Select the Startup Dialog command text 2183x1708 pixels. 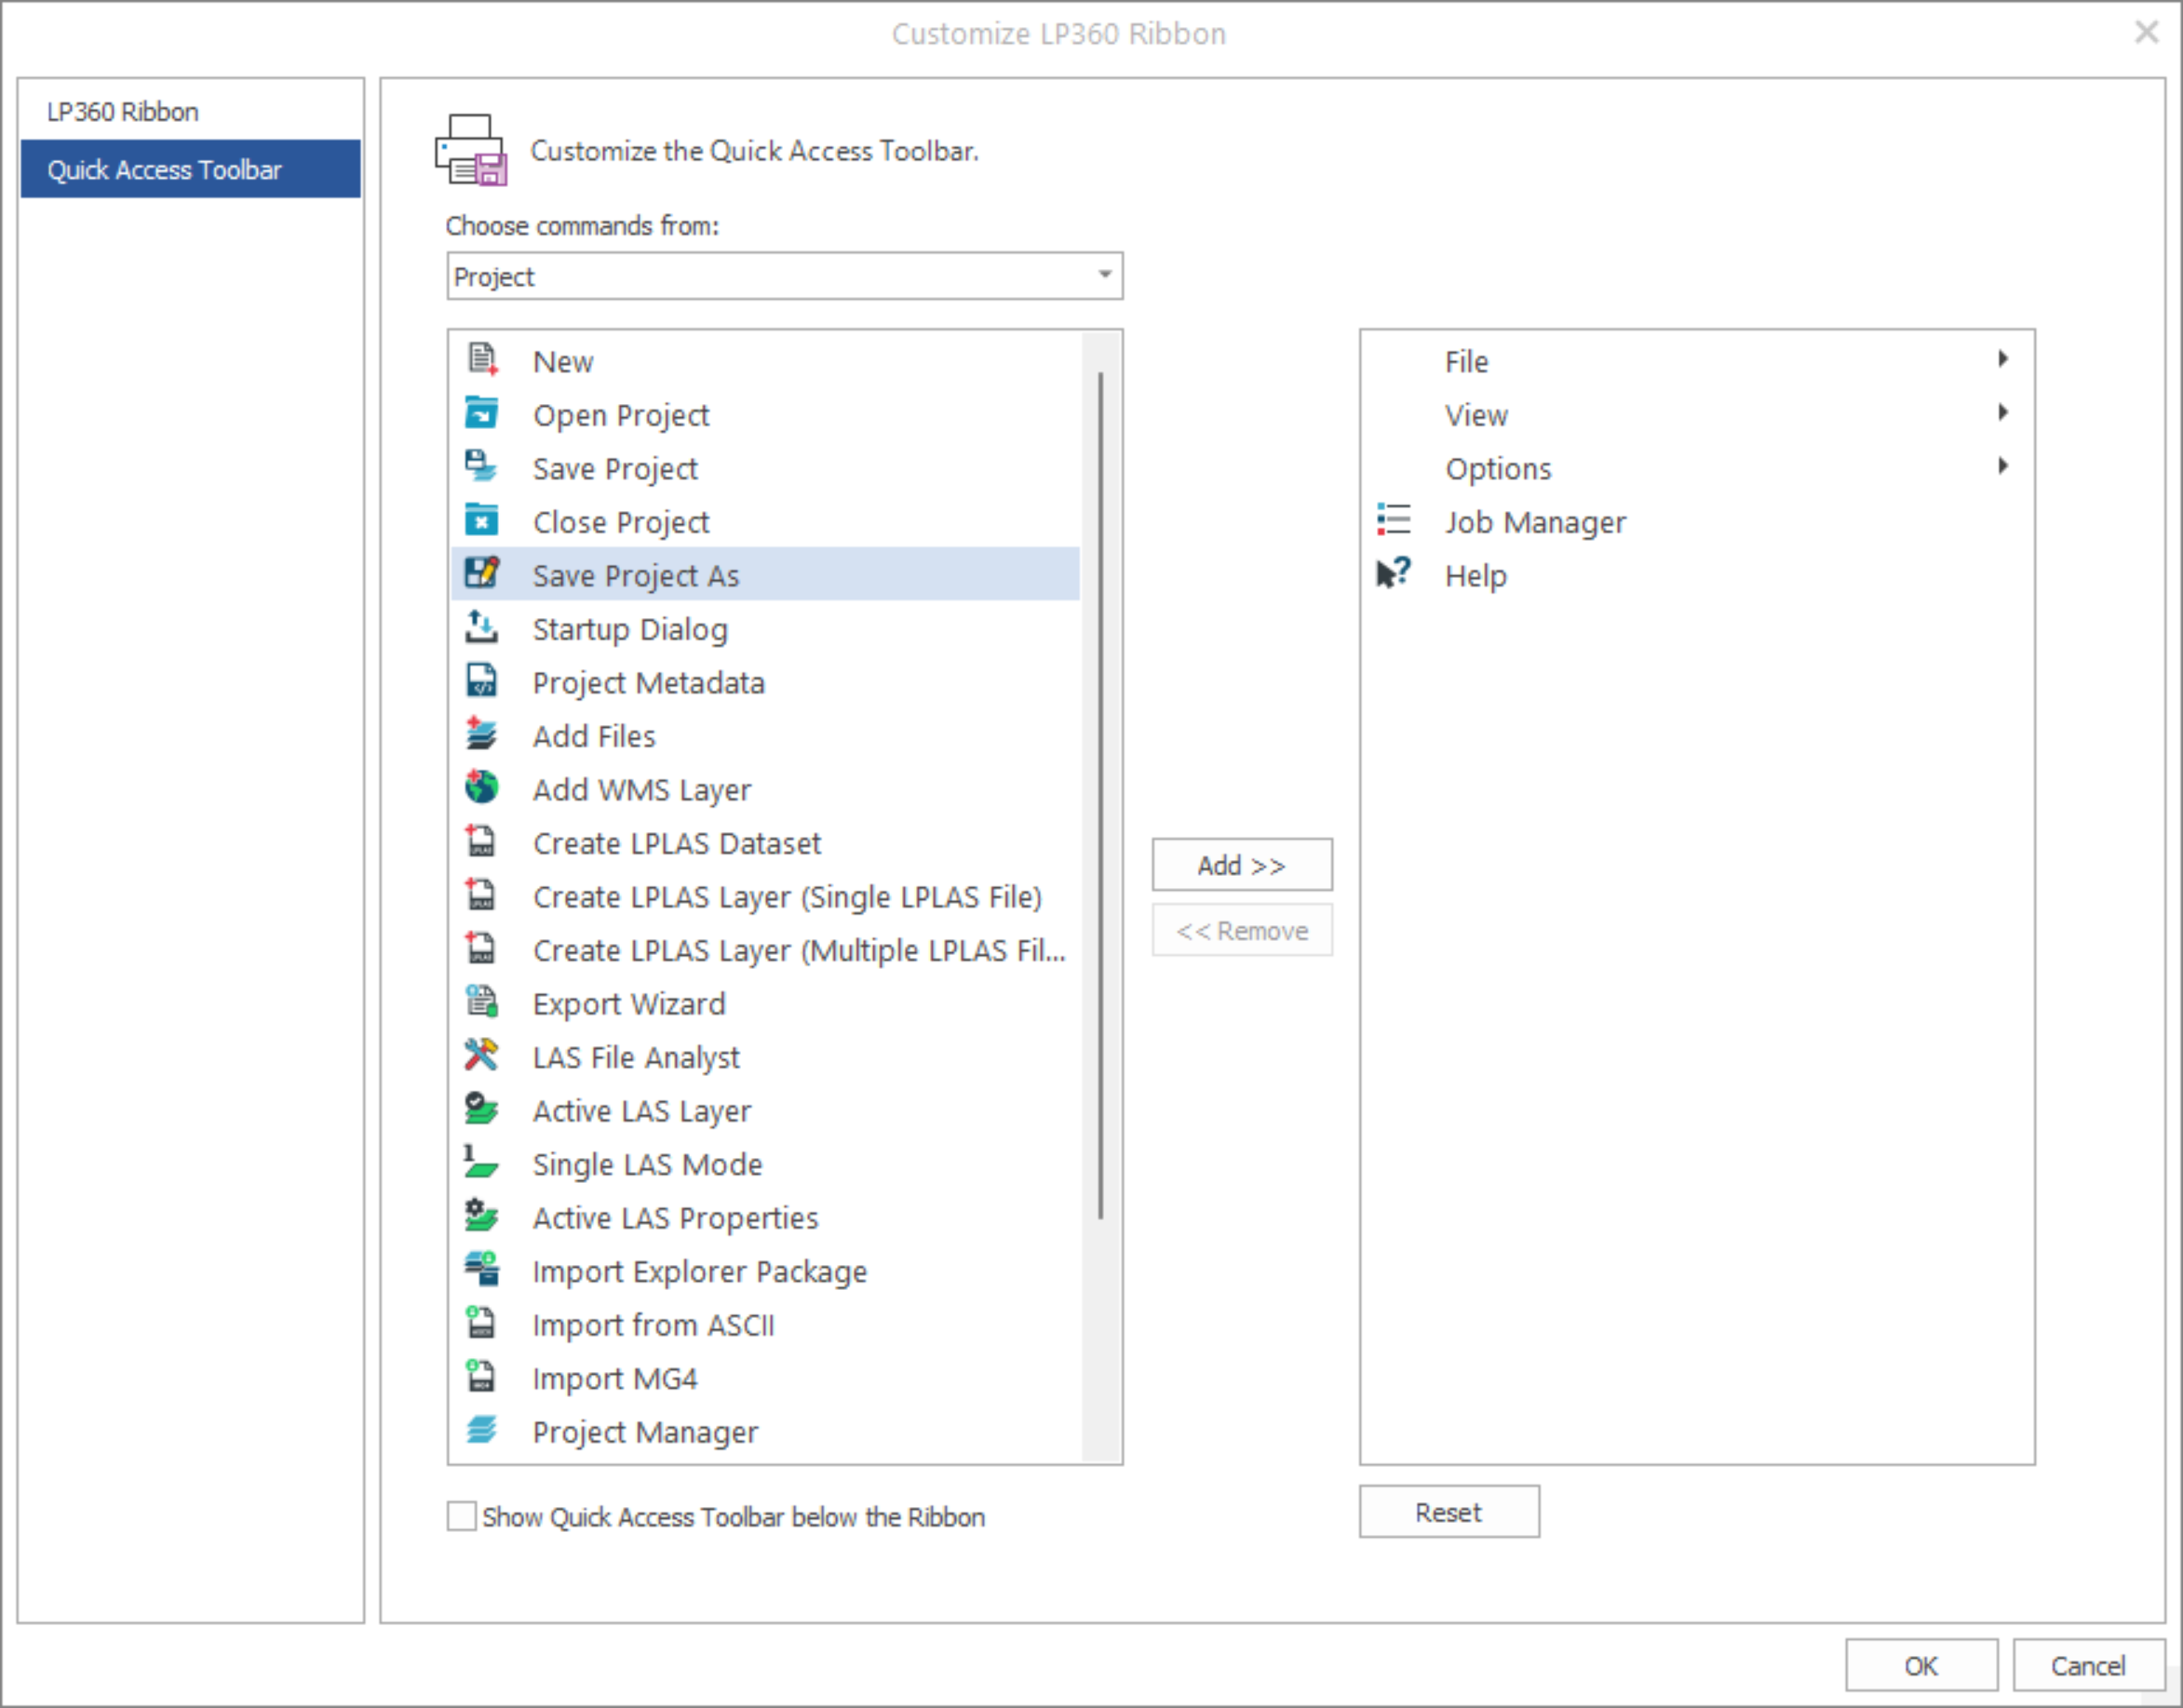click(x=630, y=629)
